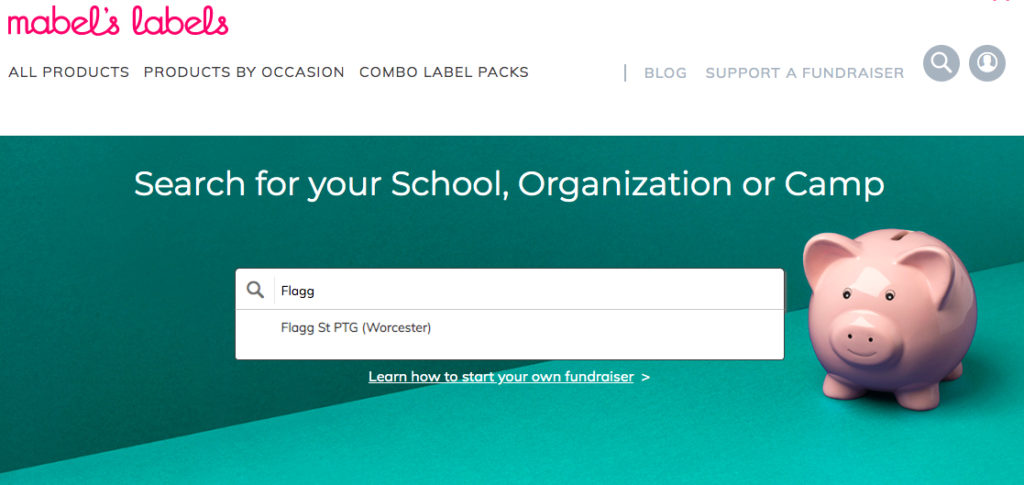Click the vertical divider before Blog
Viewport: 1024px width, 485px height.
pos(625,72)
